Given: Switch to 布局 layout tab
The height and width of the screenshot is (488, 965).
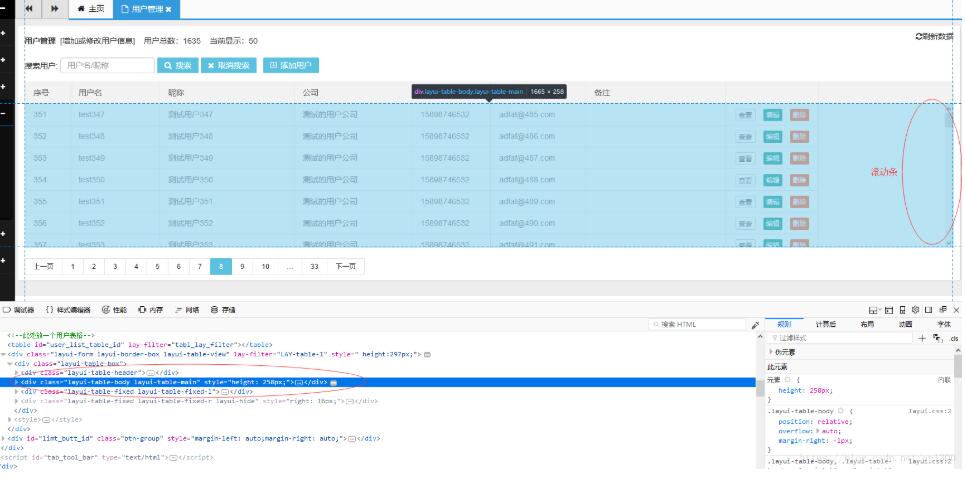Looking at the screenshot, I should tap(867, 324).
